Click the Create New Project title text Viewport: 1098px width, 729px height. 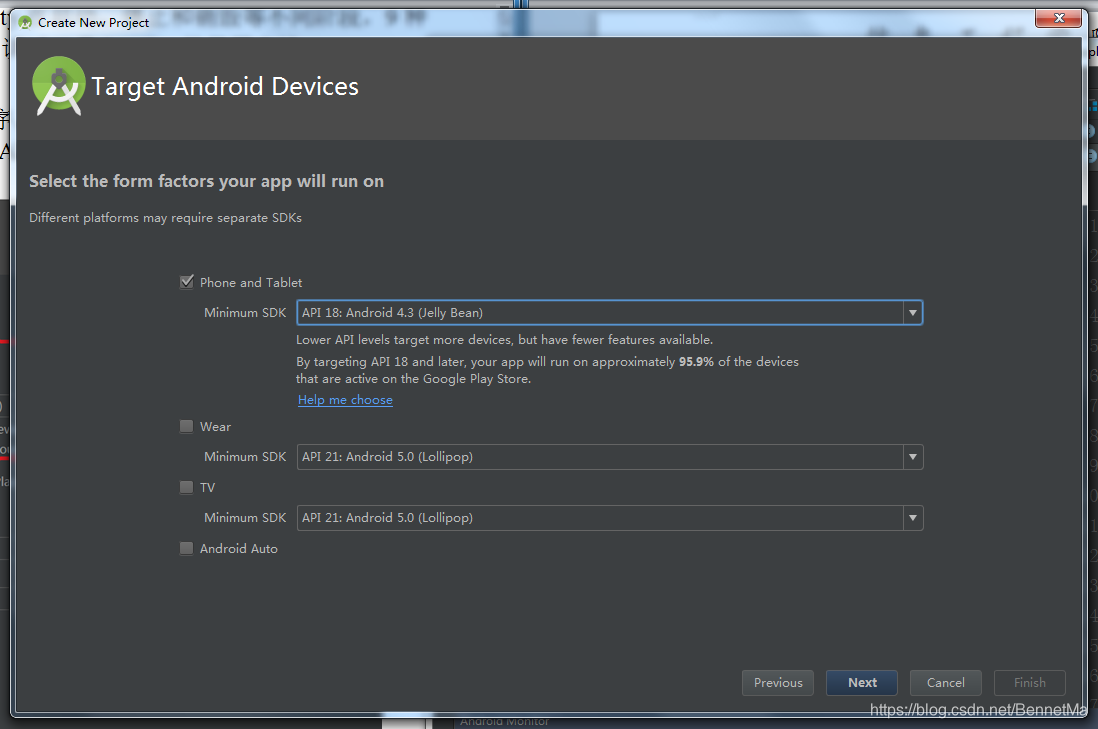coord(93,22)
